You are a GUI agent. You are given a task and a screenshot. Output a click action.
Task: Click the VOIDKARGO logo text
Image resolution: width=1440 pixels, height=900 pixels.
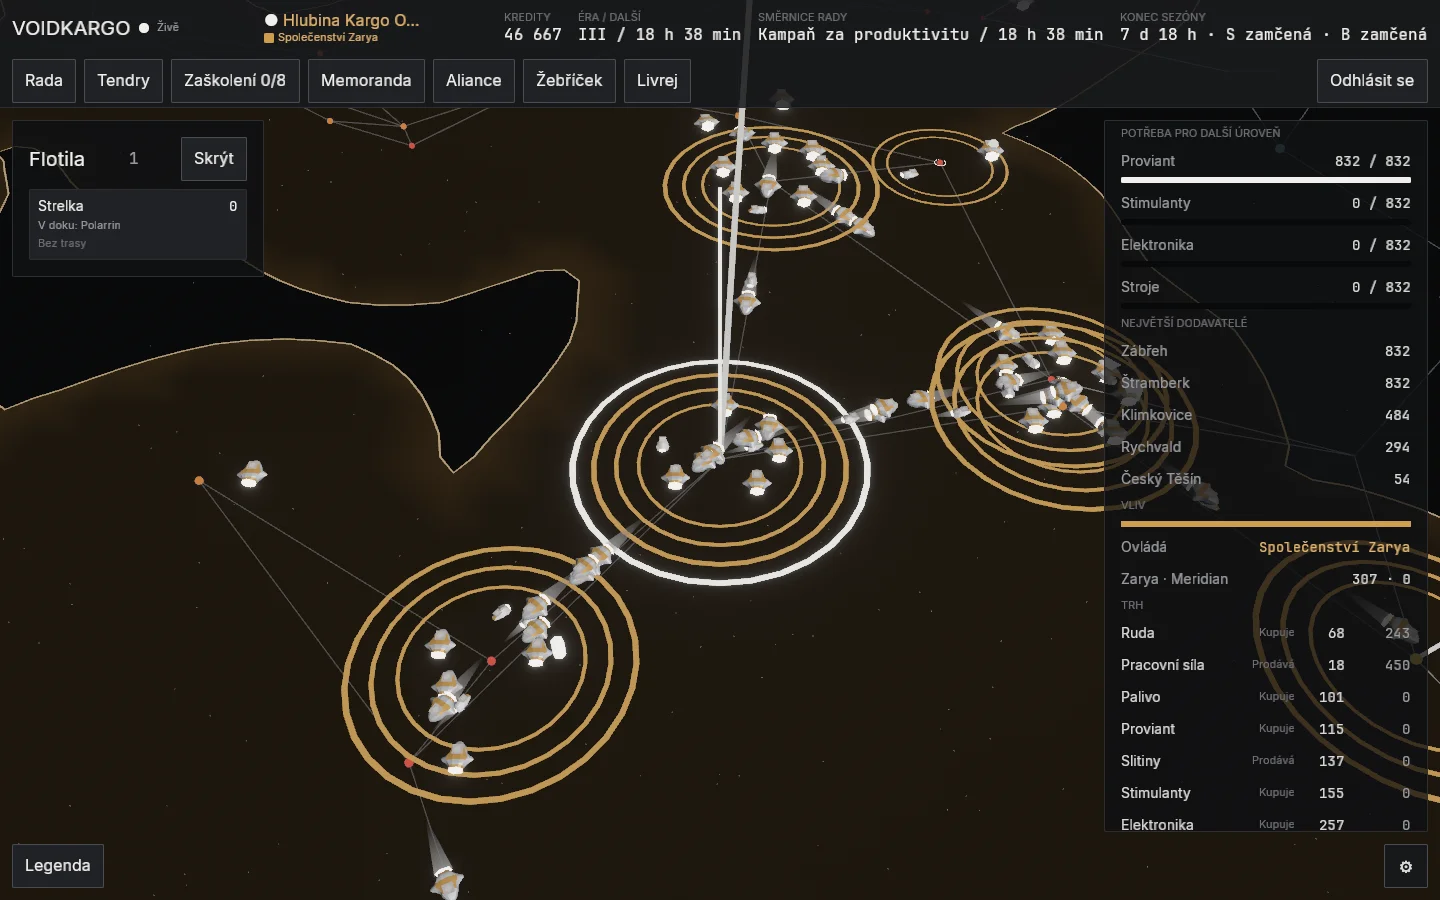click(x=71, y=28)
